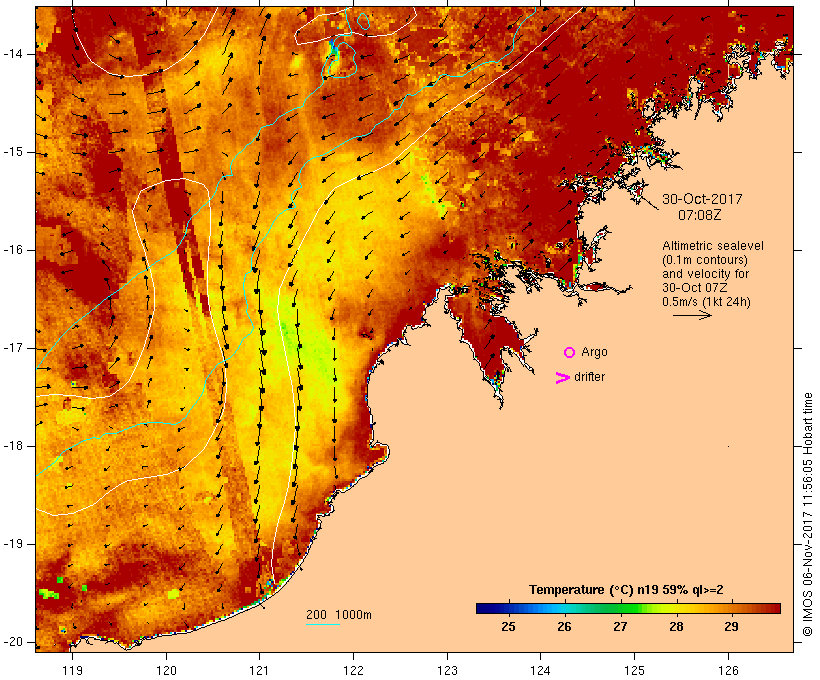Click the longitude label 125
The image size is (820, 680).
click(635, 670)
